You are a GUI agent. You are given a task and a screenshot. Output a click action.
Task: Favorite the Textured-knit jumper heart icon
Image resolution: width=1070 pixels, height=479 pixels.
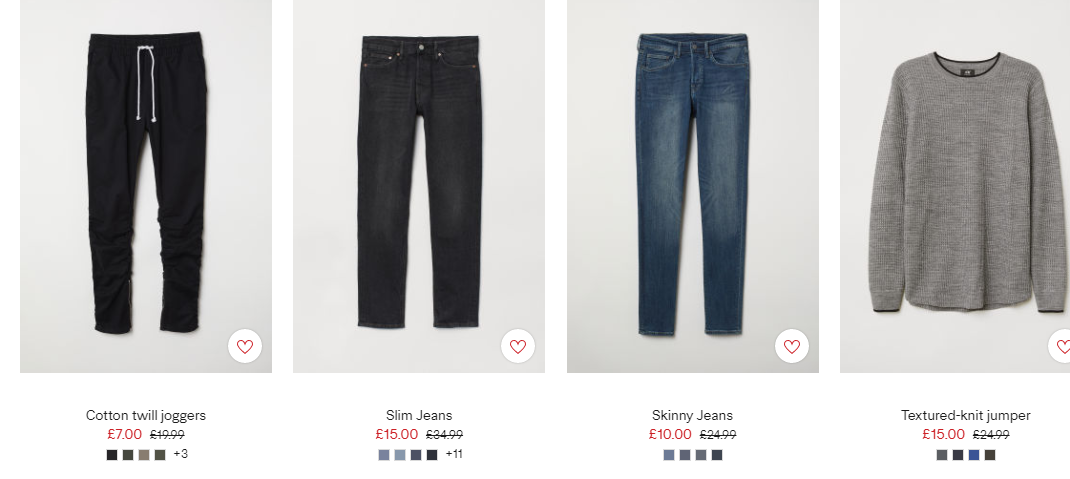pos(1061,346)
